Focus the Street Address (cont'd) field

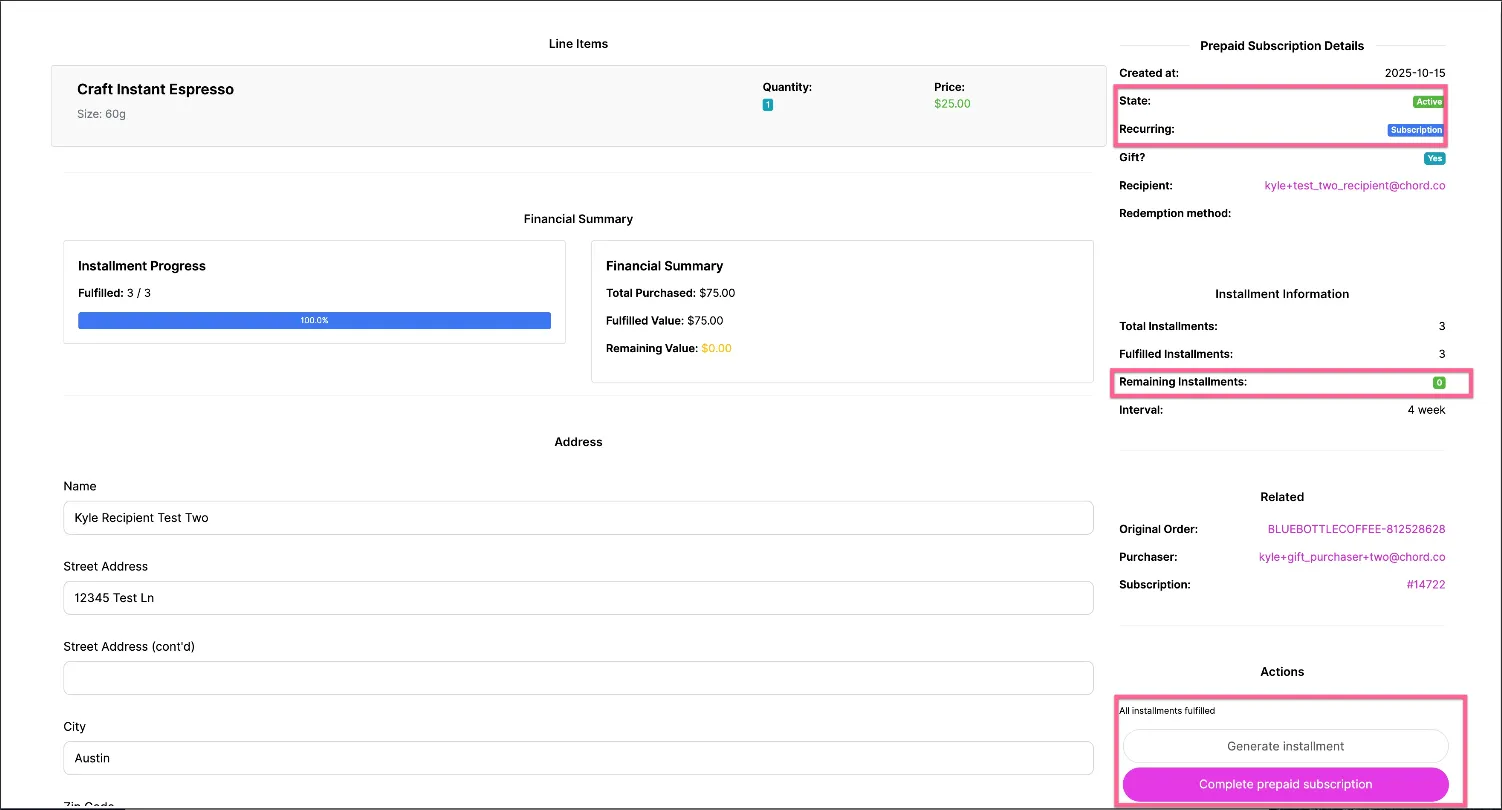click(x=578, y=678)
